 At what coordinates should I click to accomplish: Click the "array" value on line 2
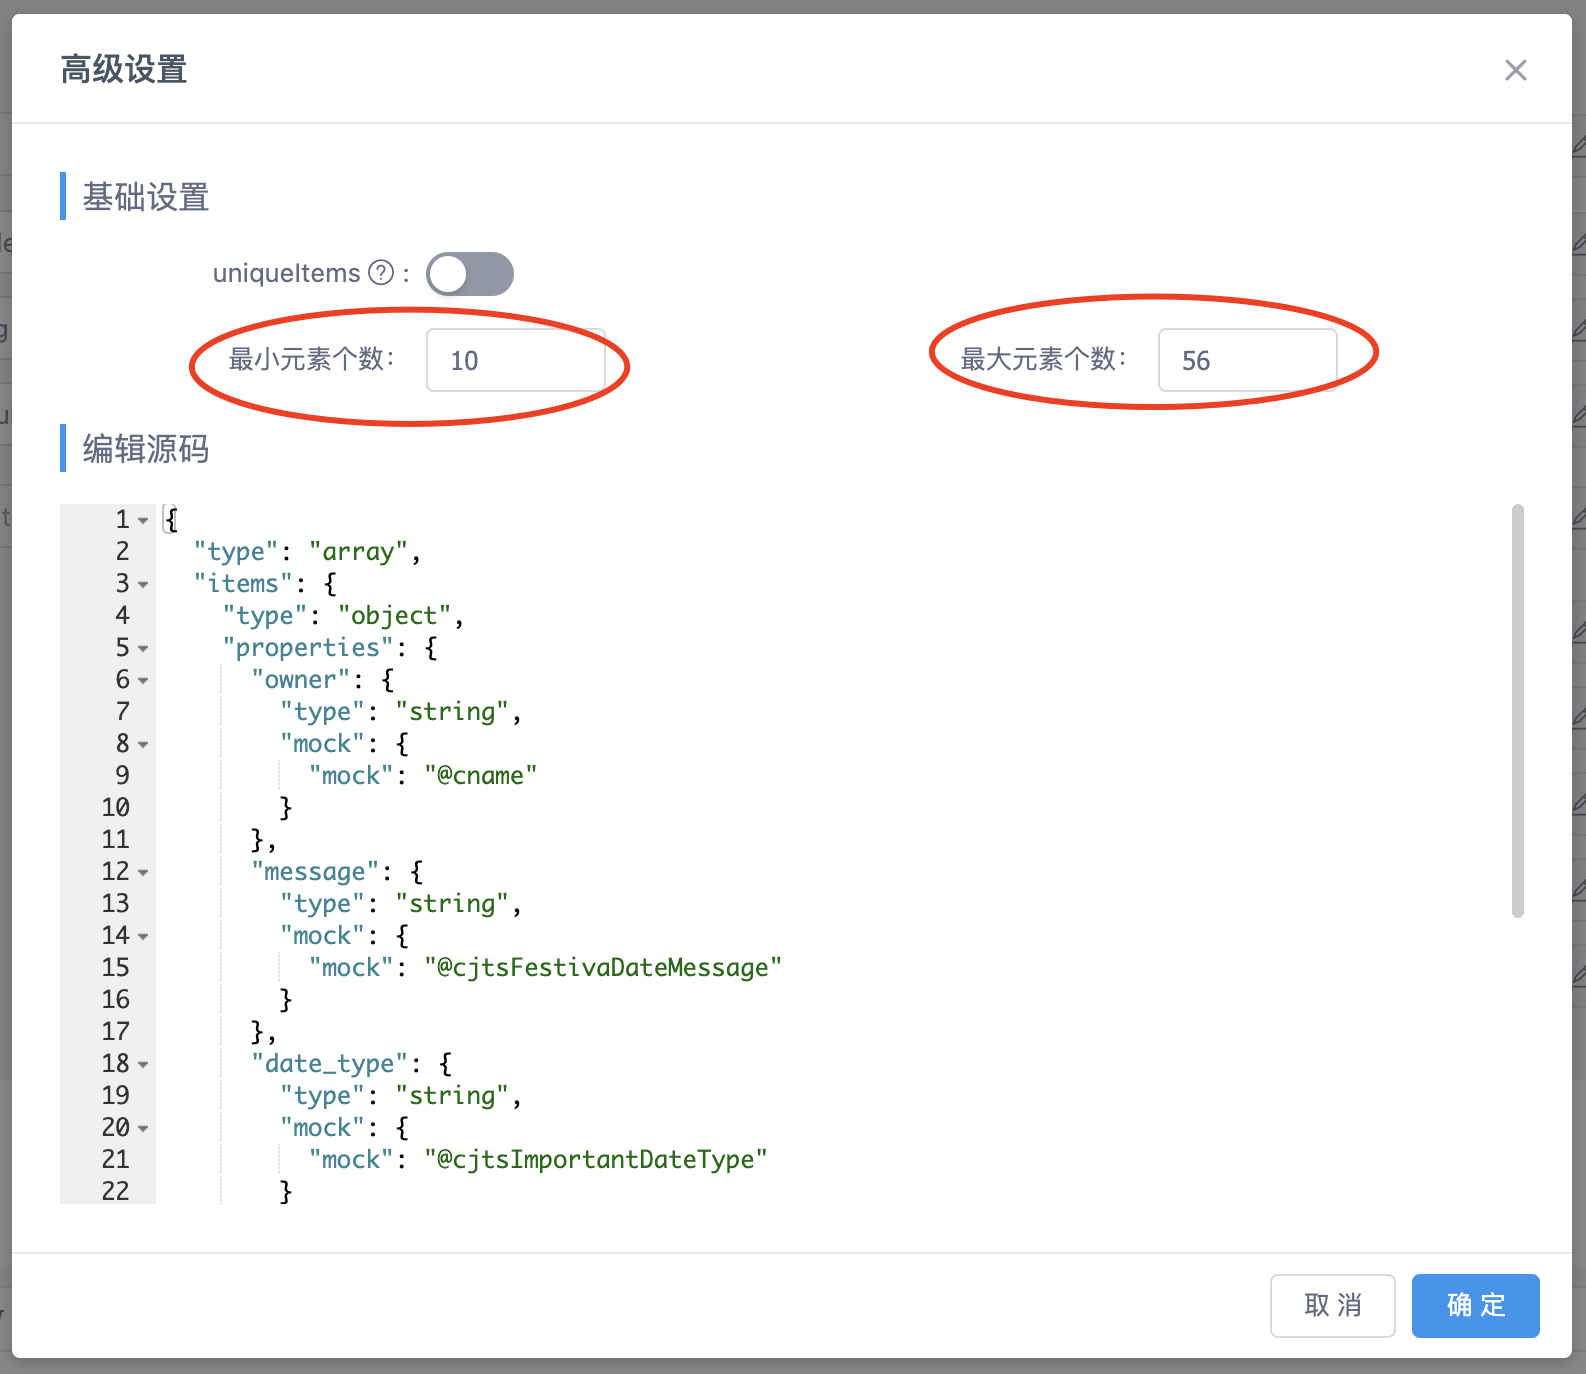click(358, 551)
